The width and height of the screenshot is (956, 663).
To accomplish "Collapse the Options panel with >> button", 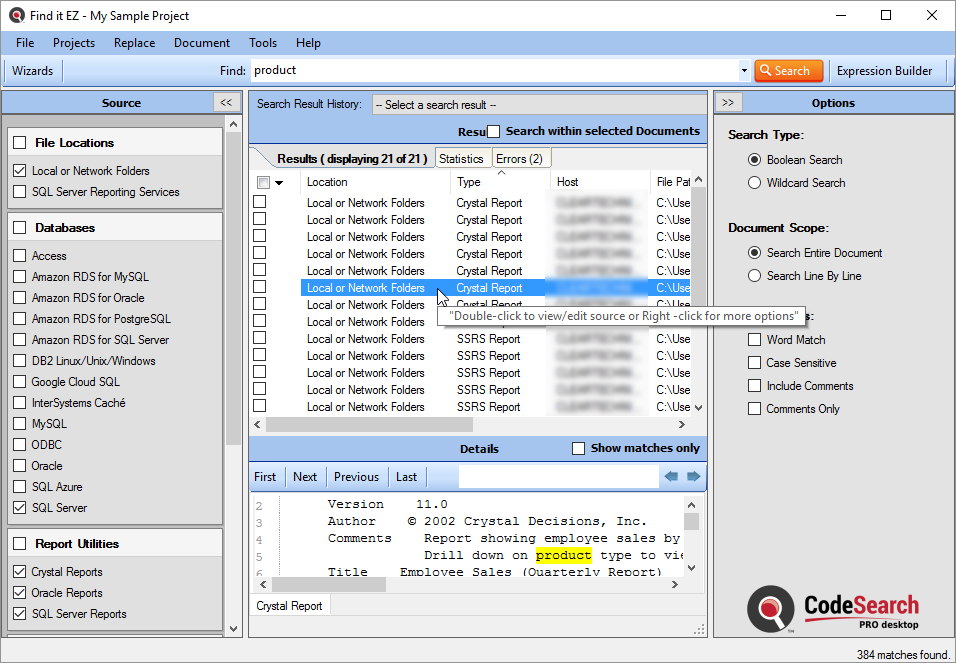I will click(728, 102).
